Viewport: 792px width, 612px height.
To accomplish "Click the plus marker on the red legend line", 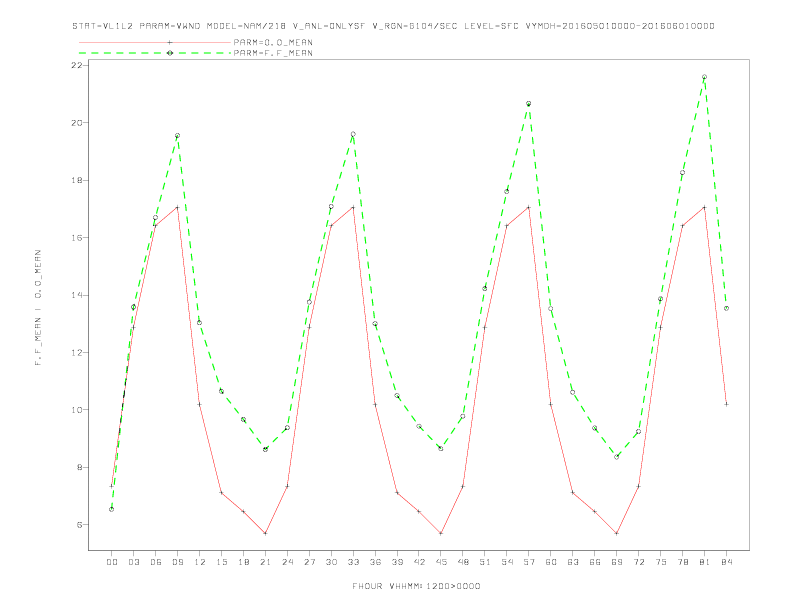I will (x=170, y=42).
